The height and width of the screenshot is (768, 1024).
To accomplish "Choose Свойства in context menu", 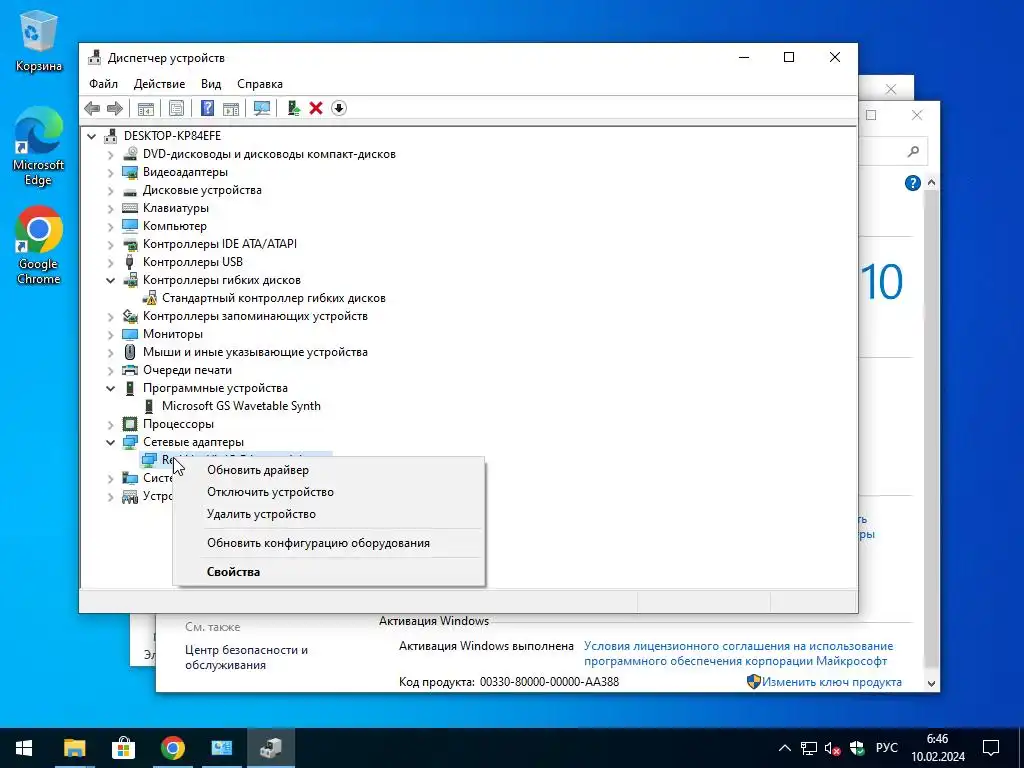I will (329, 572).
